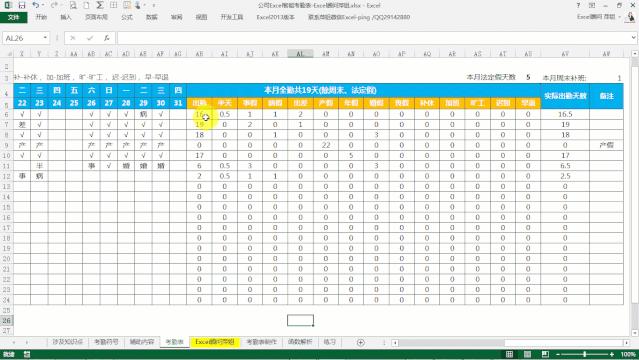
Task: Click 100% zoom level in status bar
Action: (628, 354)
